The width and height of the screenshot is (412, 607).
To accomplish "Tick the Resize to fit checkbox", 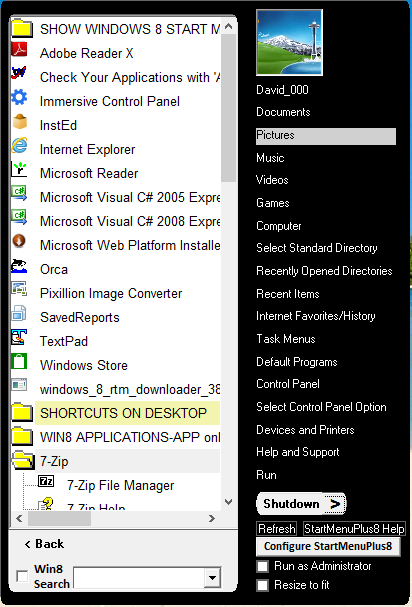I will click(263, 585).
